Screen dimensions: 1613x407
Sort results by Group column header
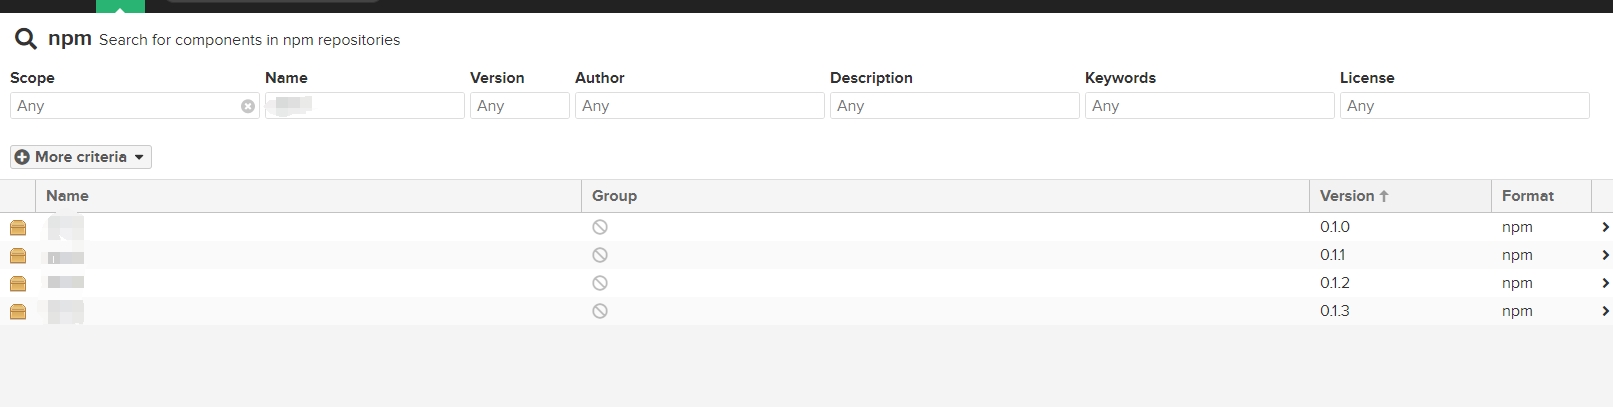pyautogui.click(x=614, y=196)
